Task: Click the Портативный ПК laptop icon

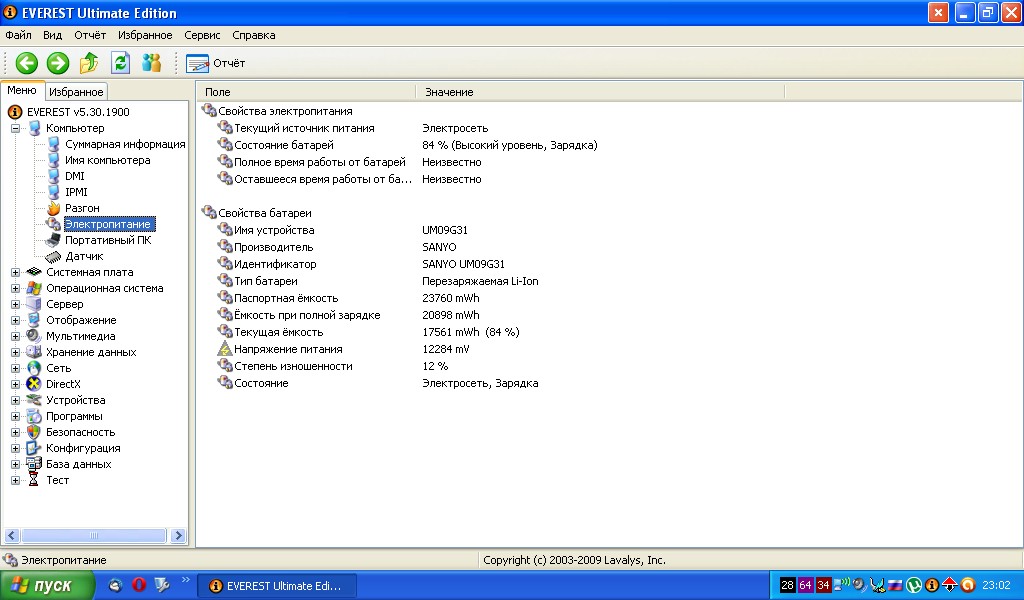Action: coord(53,240)
